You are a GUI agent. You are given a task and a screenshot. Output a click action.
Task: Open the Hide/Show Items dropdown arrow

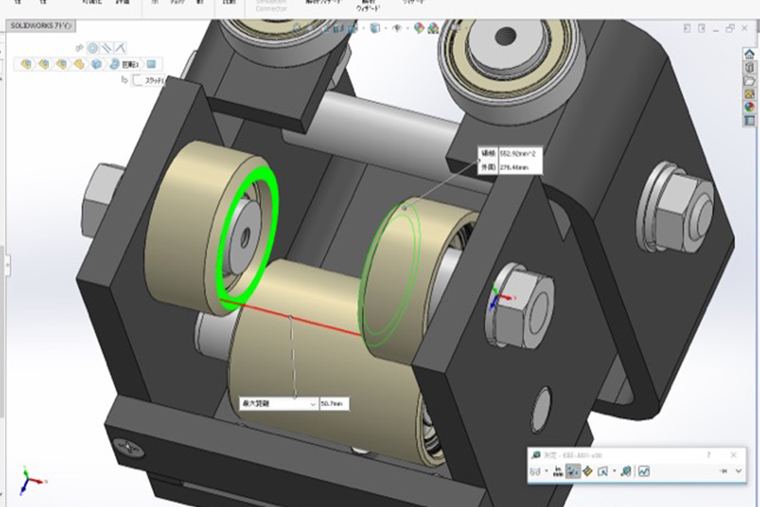click(408, 29)
